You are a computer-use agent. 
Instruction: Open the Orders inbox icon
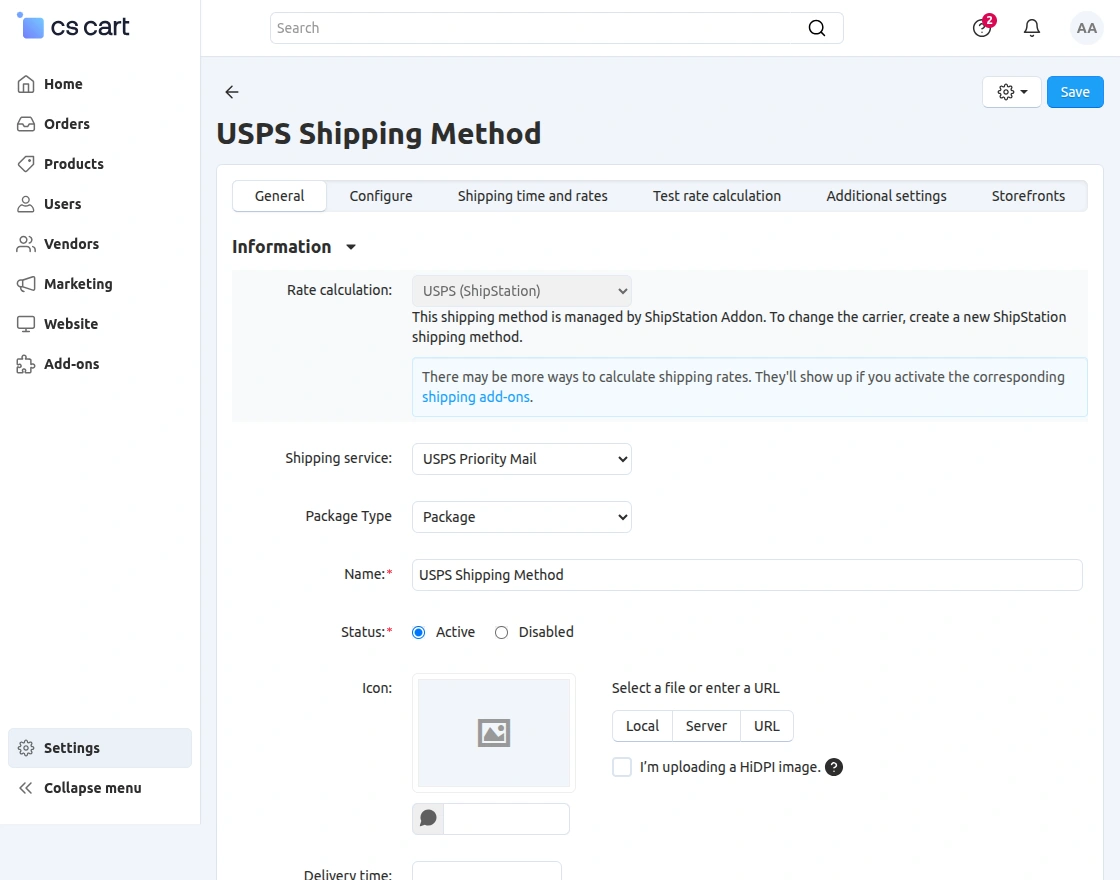pyautogui.click(x=26, y=124)
